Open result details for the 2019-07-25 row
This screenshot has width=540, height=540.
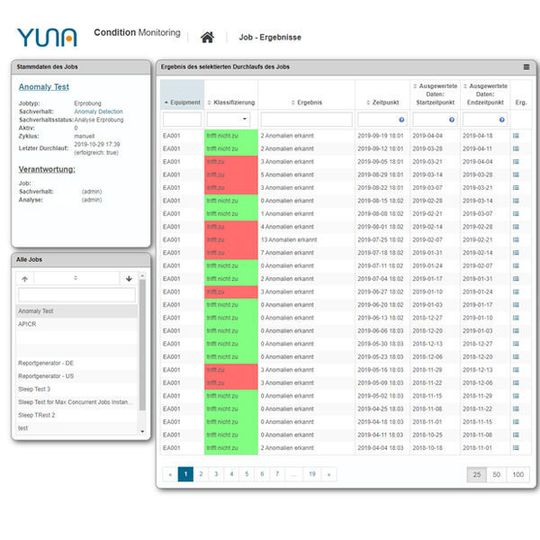click(516, 240)
